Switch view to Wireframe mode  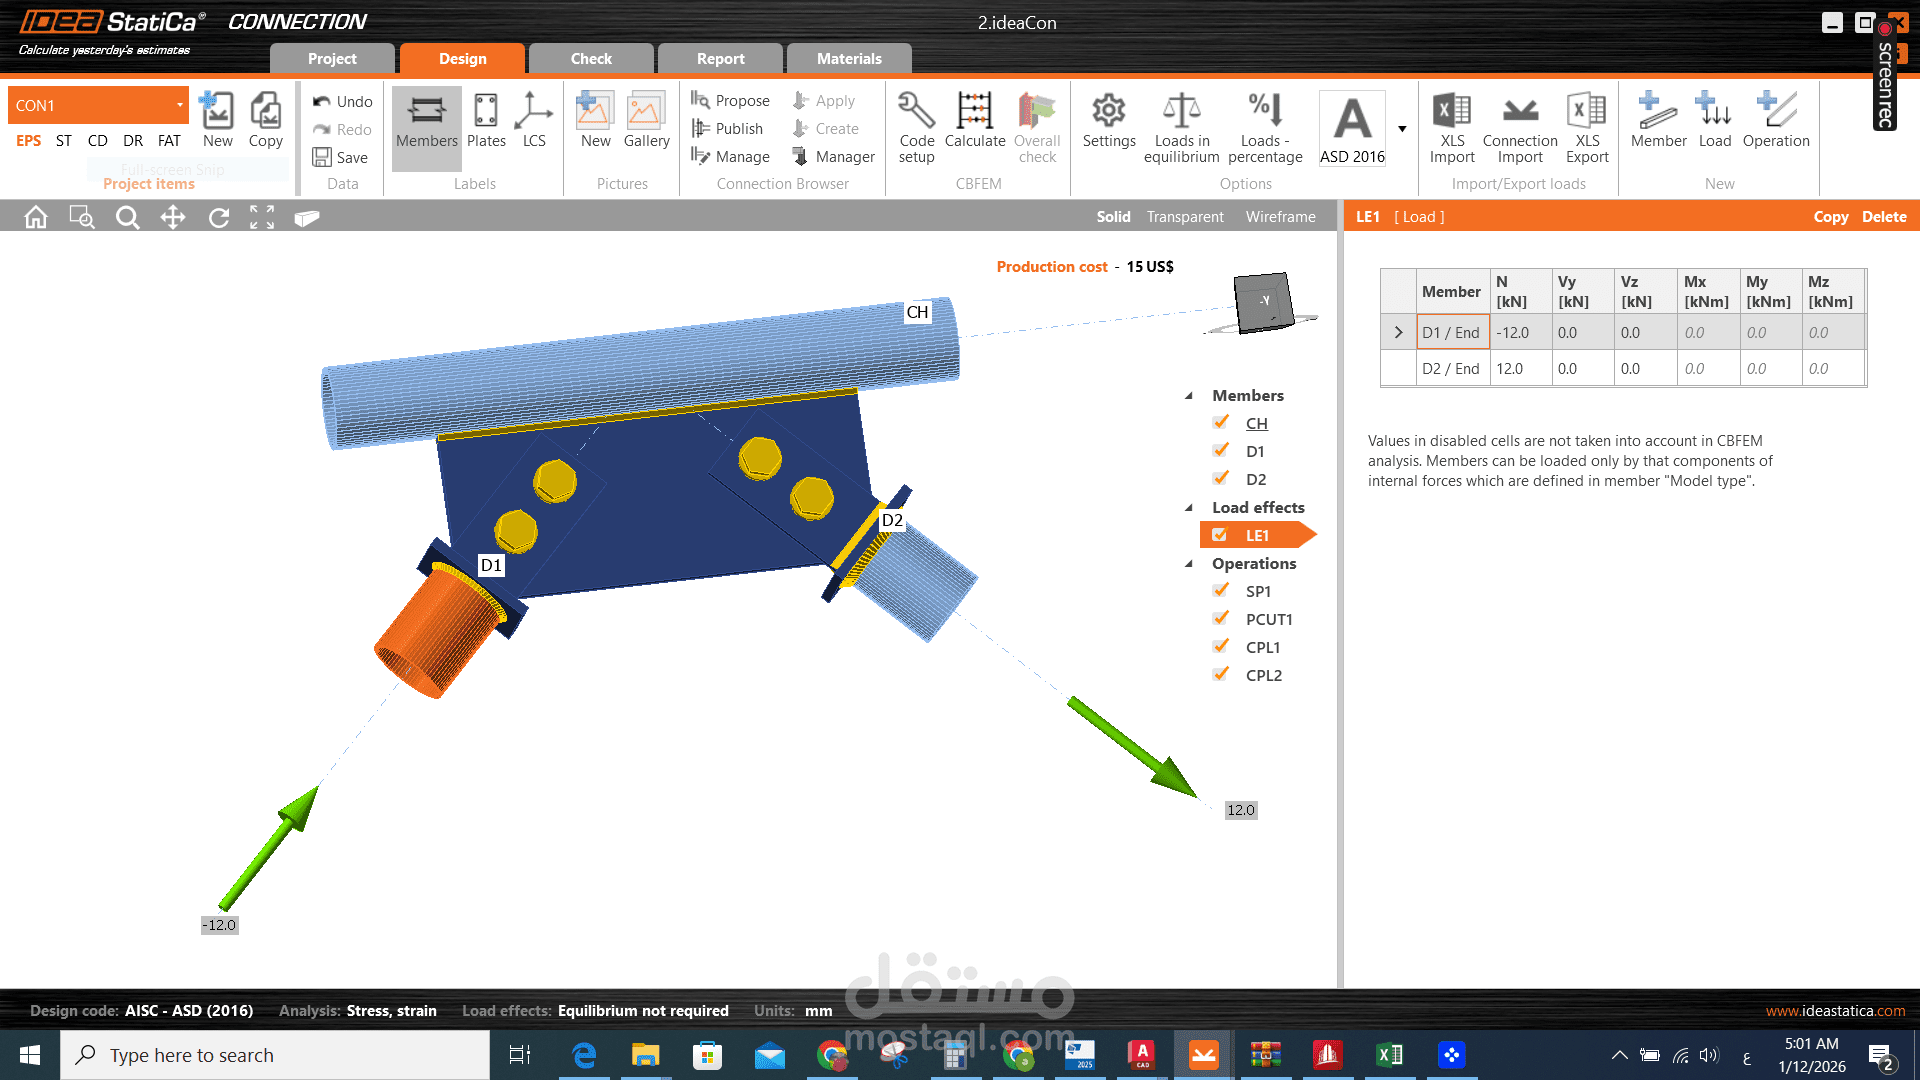point(1280,217)
